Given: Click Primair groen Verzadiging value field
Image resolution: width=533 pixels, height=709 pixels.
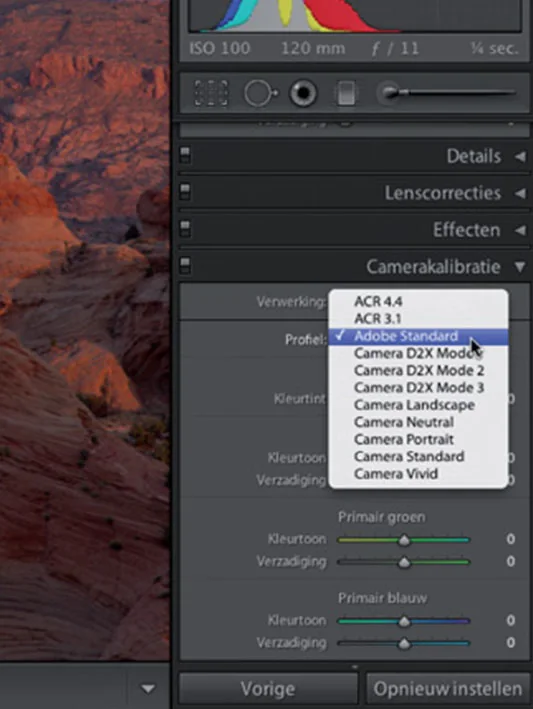Looking at the screenshot, I should (x=510, y=561).
